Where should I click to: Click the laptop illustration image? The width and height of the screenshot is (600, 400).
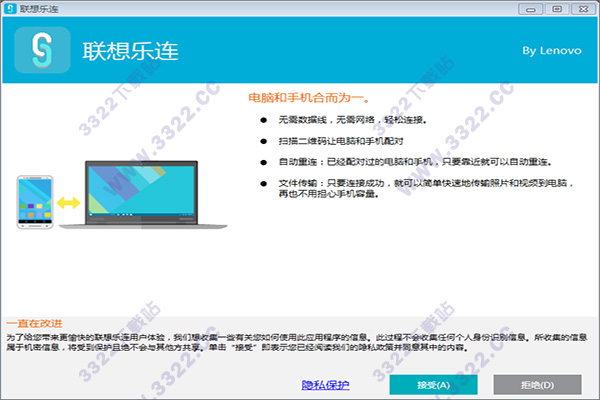click(x=142, y=195)
